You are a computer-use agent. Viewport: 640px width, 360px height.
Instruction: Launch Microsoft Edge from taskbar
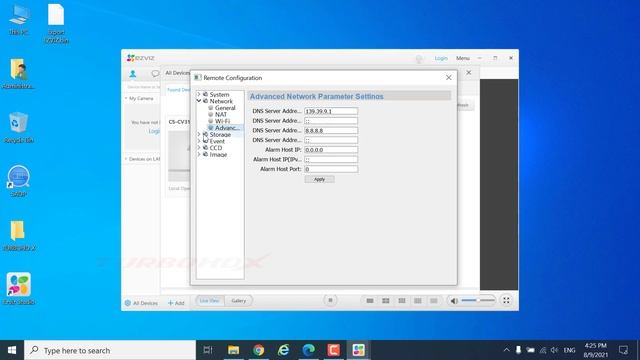[x=309, y=350]
